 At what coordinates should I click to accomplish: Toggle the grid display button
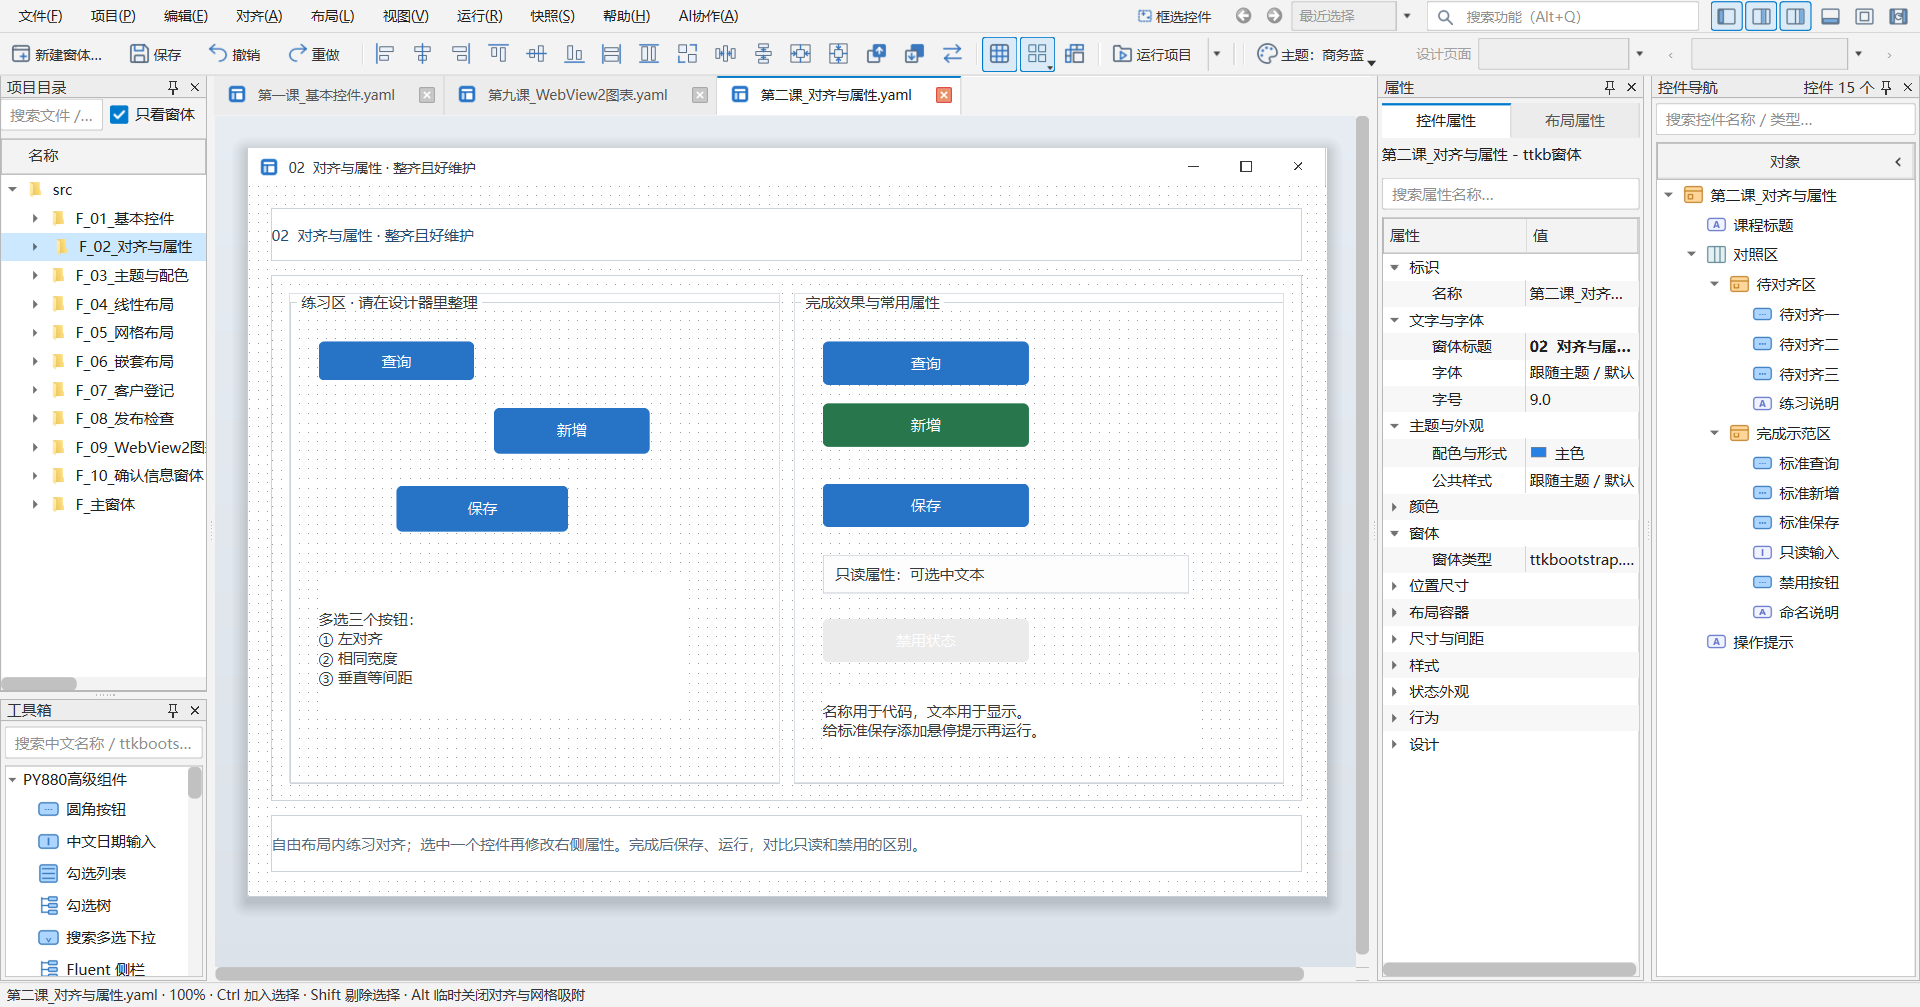(x=999, y=54)
